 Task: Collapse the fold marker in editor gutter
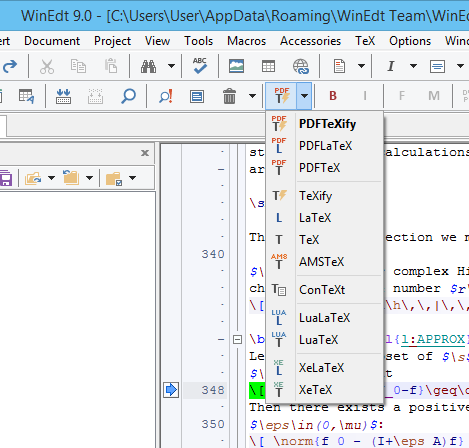(x=237, y=340)
